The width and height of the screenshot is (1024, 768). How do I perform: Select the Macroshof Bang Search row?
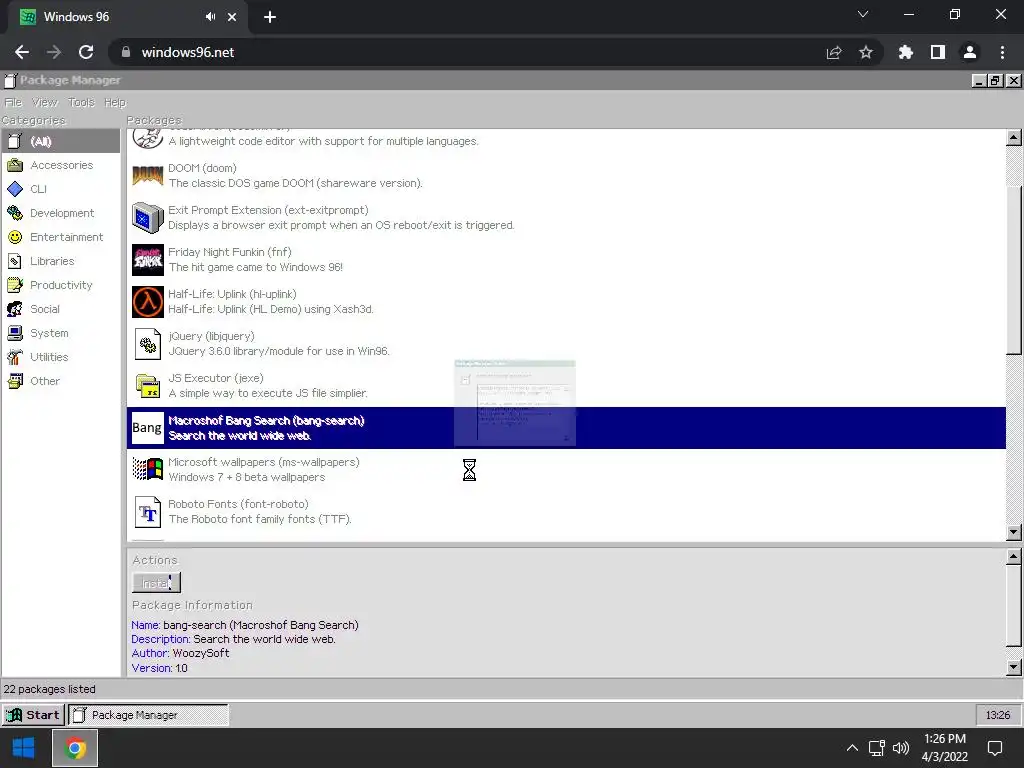tap(566, 428)
